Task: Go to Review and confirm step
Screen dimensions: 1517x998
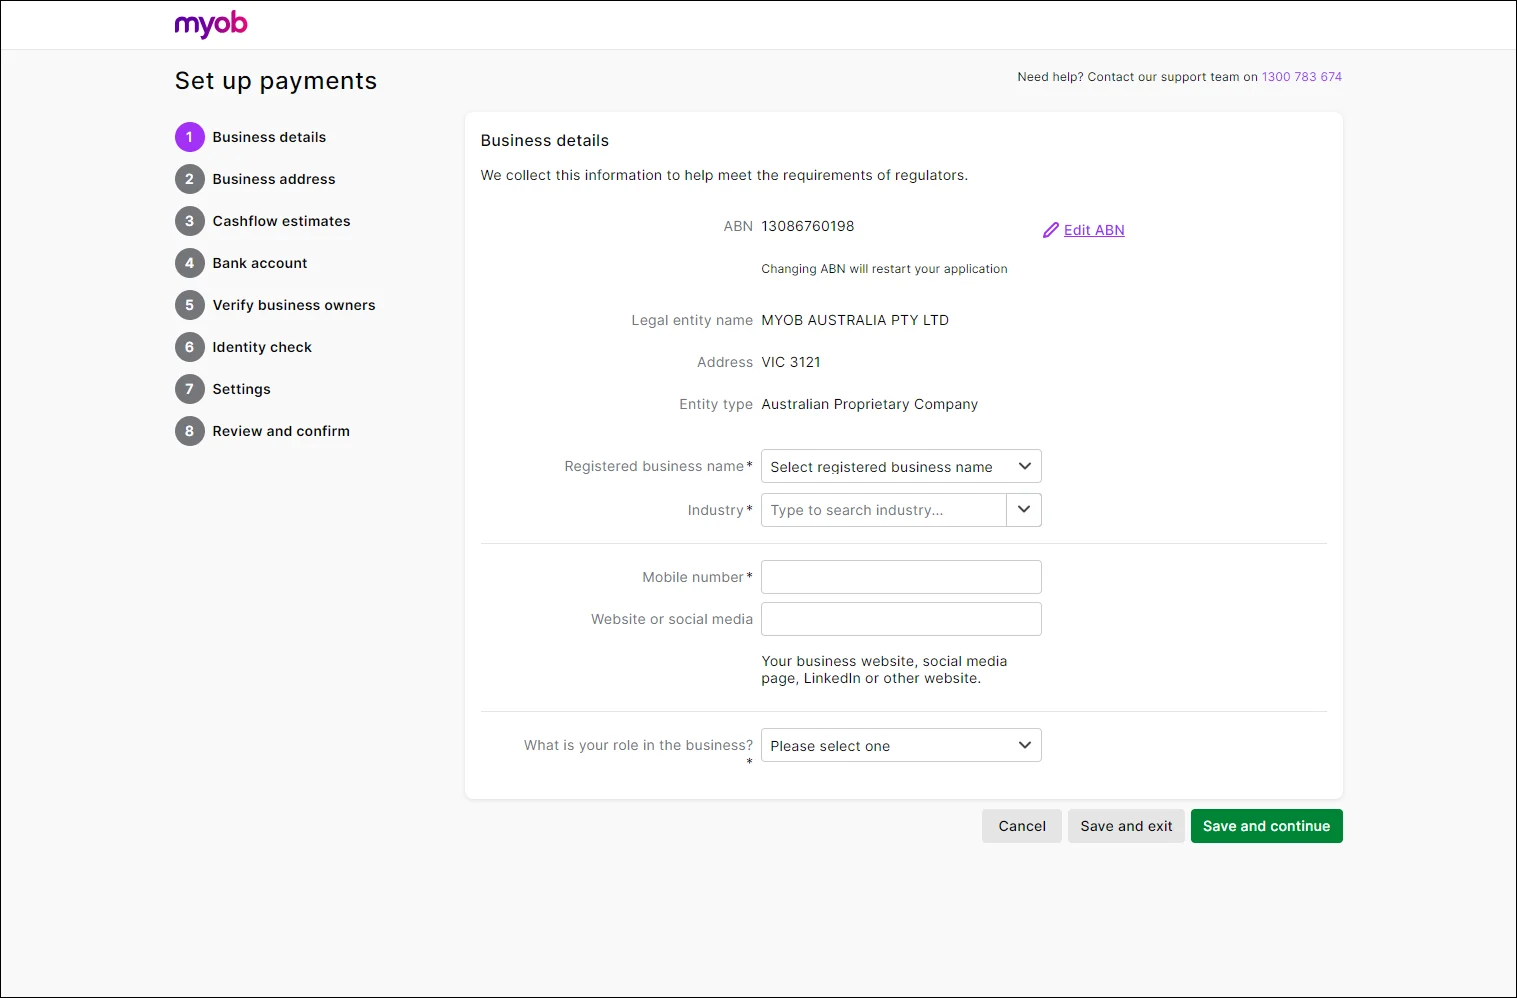Action: 281,431
